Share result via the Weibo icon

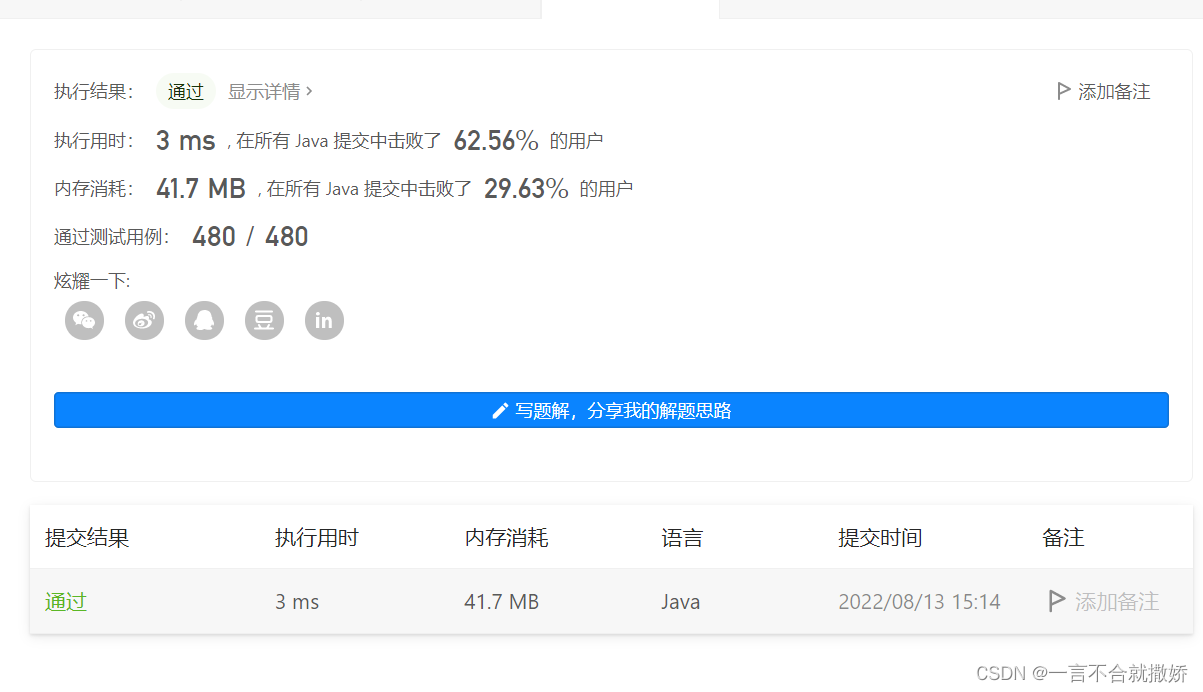[x=144, y=320]
